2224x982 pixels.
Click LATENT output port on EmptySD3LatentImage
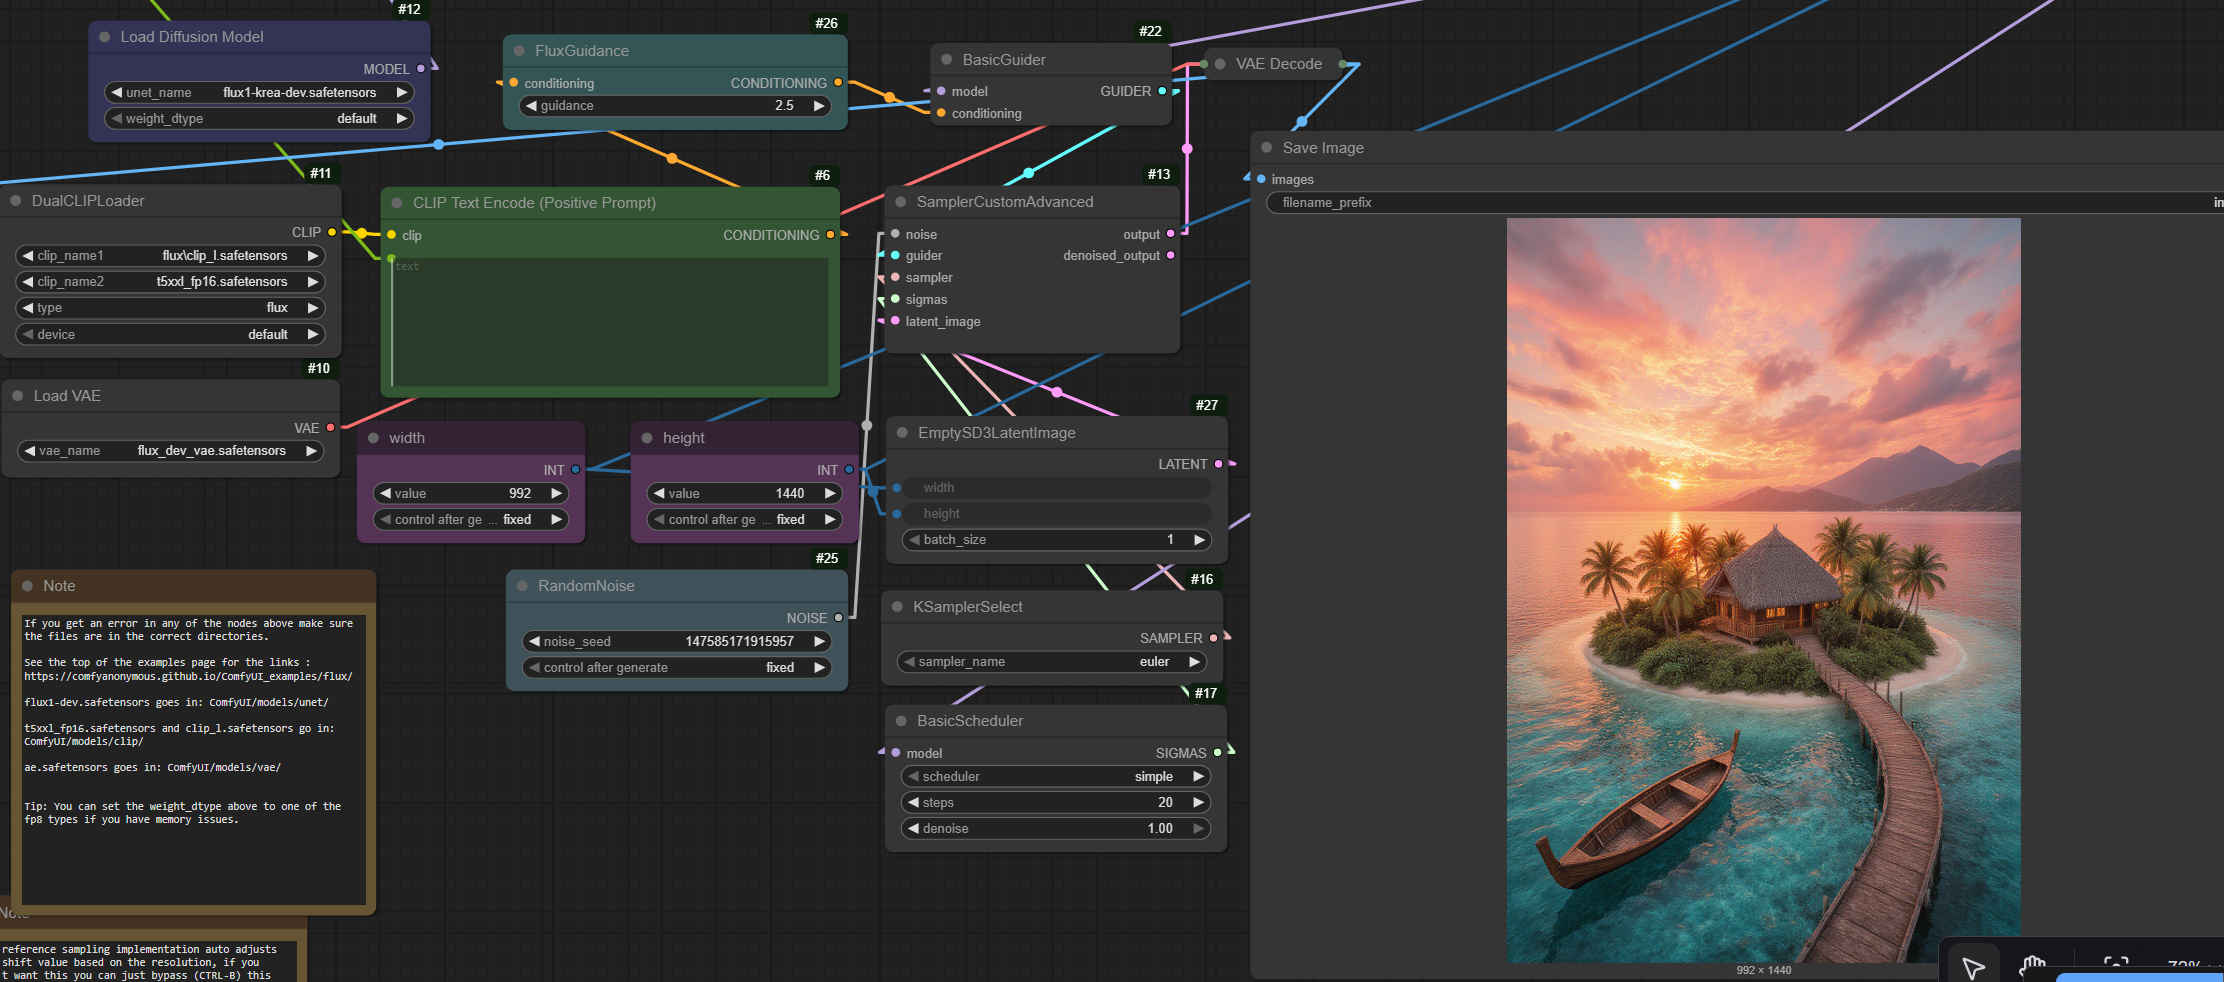1218,464
